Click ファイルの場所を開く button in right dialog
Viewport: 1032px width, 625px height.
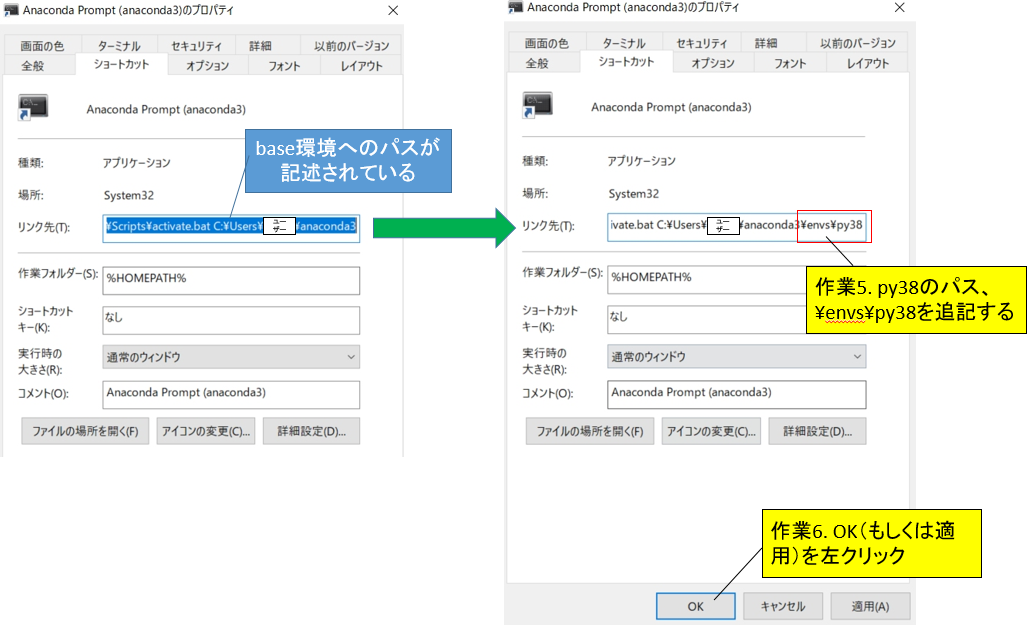coord(590,431)
